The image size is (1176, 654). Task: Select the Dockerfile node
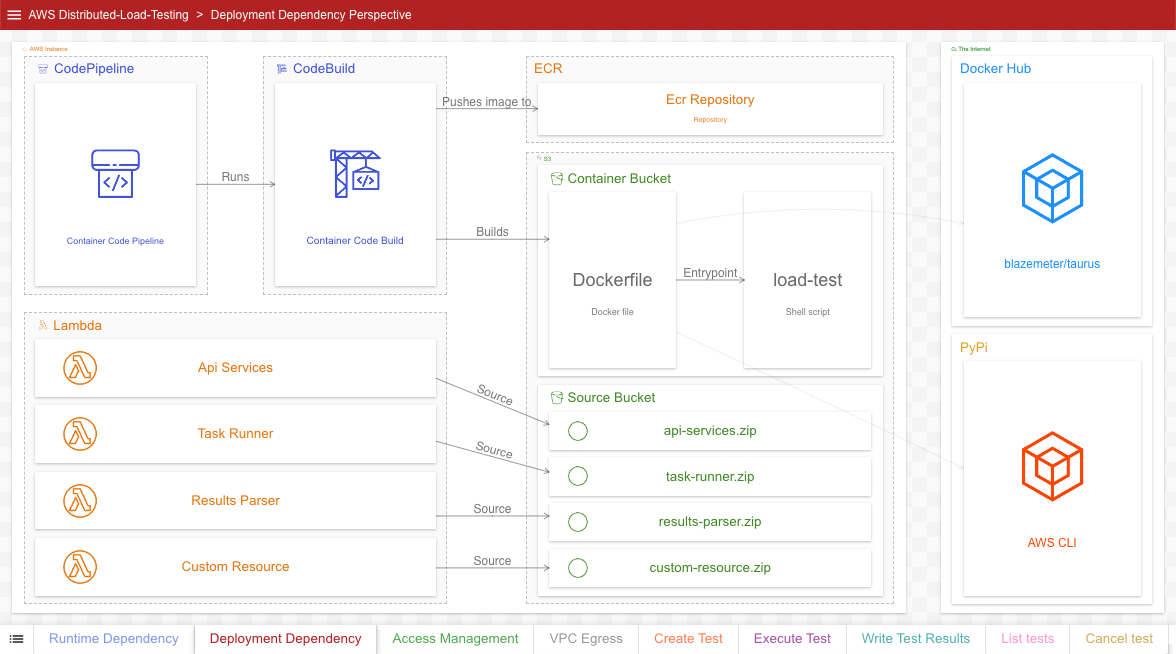click(x=612, y=280)
